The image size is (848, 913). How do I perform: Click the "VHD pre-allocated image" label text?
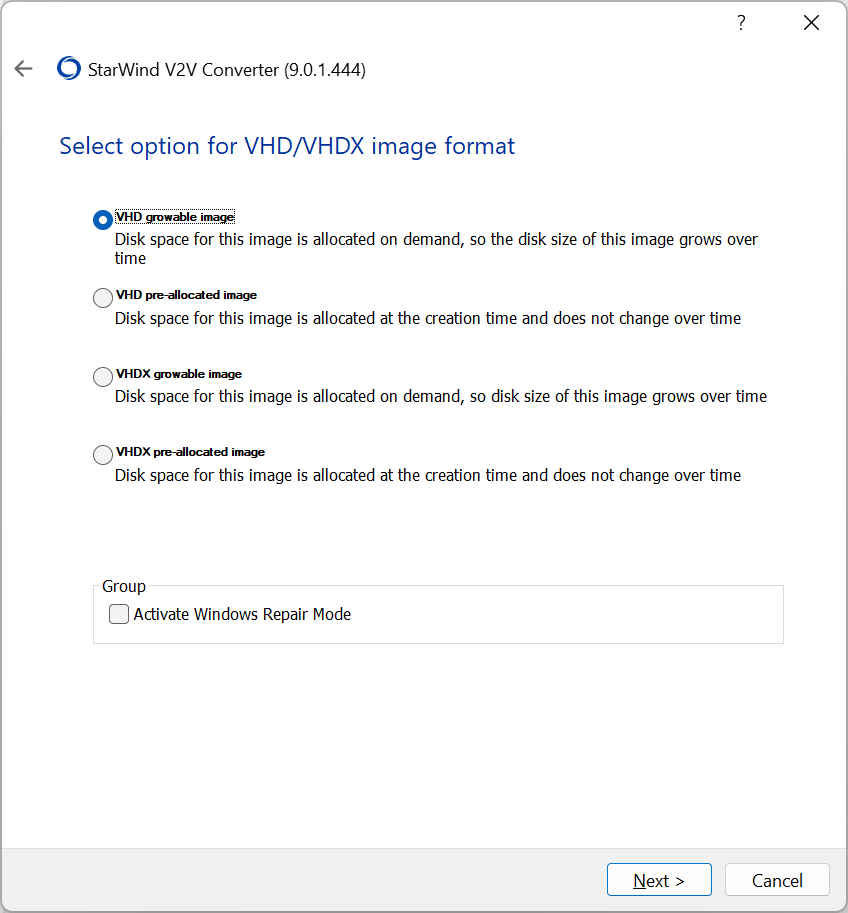click(x=186, y=295)
